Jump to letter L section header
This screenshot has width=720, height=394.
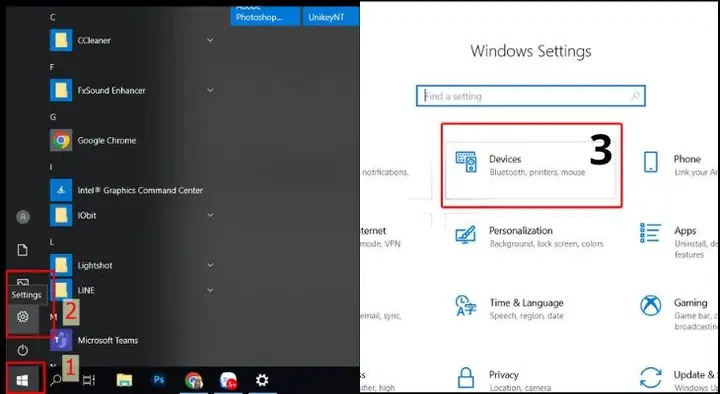tap(52, 242)
